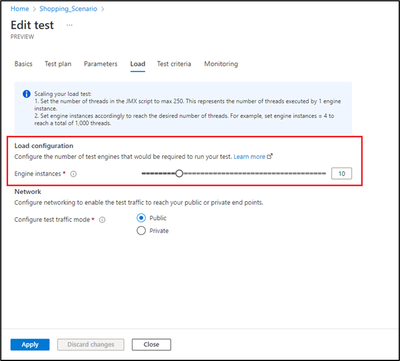Click the Close button at bottom

tap(151, 345)
